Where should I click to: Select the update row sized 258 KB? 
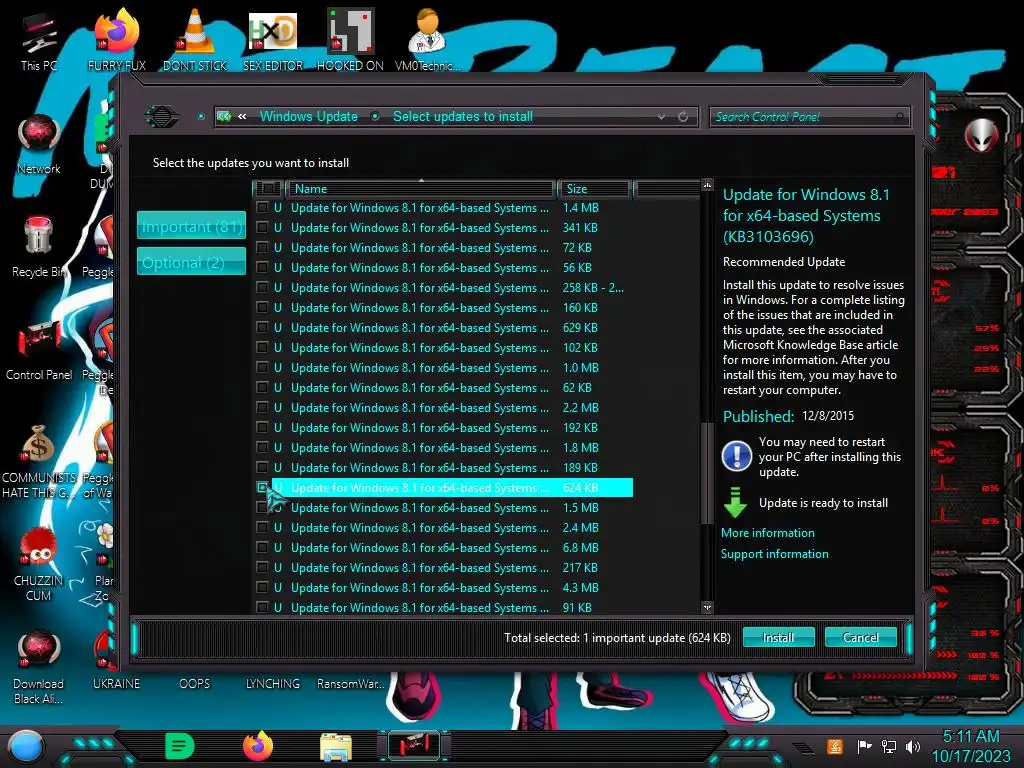pos(443,288)
